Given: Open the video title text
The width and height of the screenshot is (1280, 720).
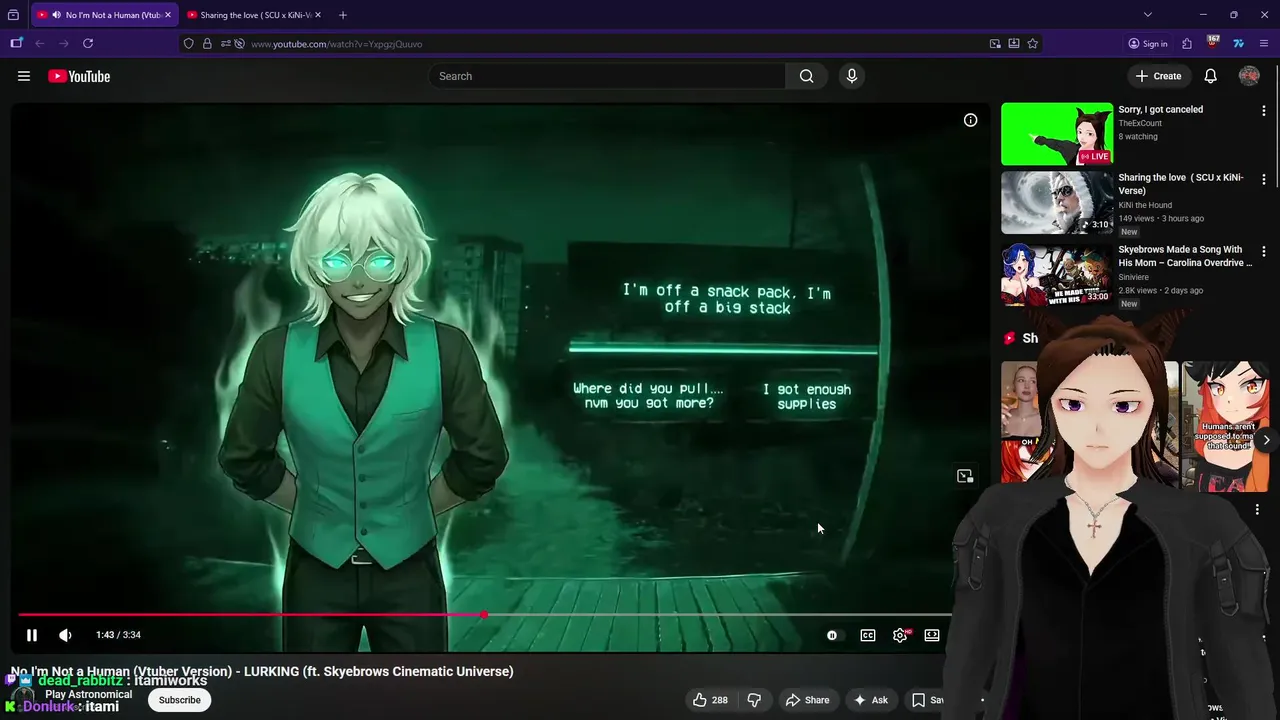Looking at the screenshot, I should [x=262, y=672].
